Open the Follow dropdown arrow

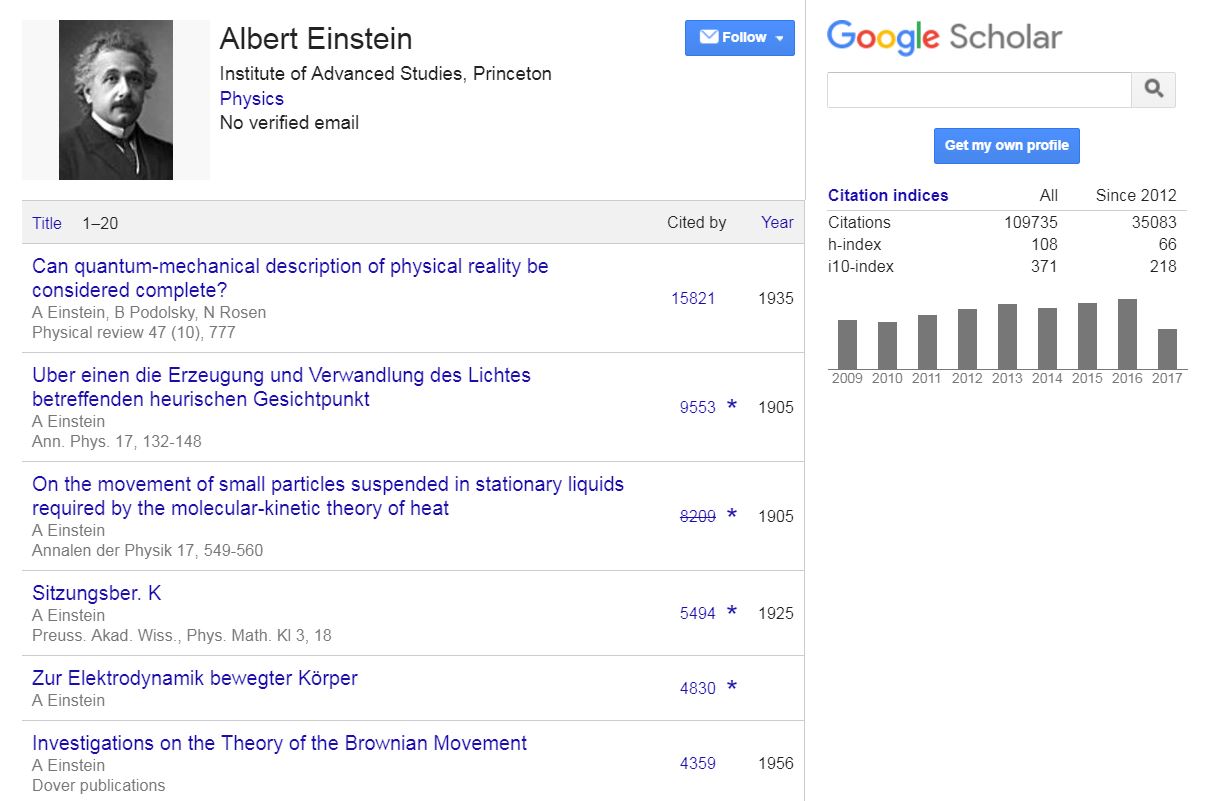tap(779, 38)
